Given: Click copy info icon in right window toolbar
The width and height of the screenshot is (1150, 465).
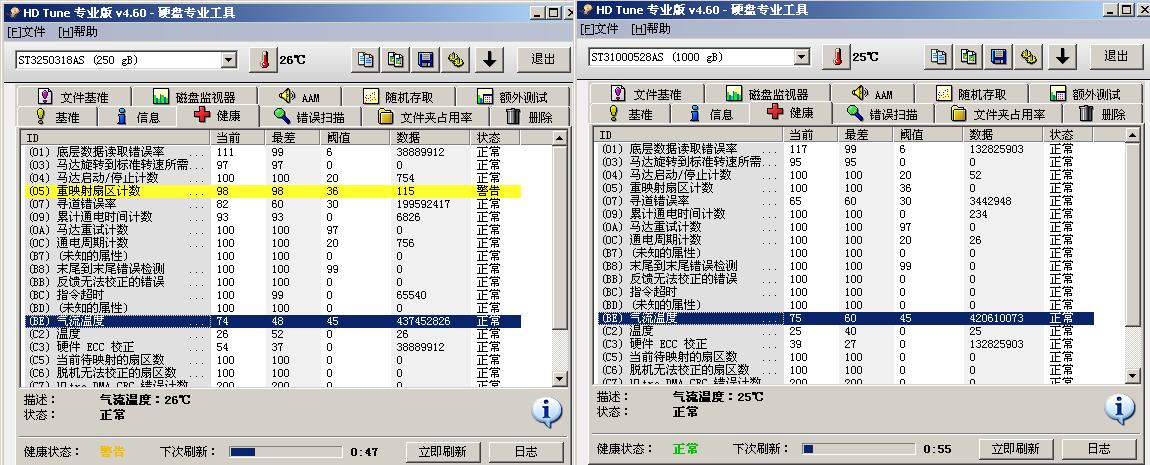Looking at the screenshot, I should [x=938, y=56].
